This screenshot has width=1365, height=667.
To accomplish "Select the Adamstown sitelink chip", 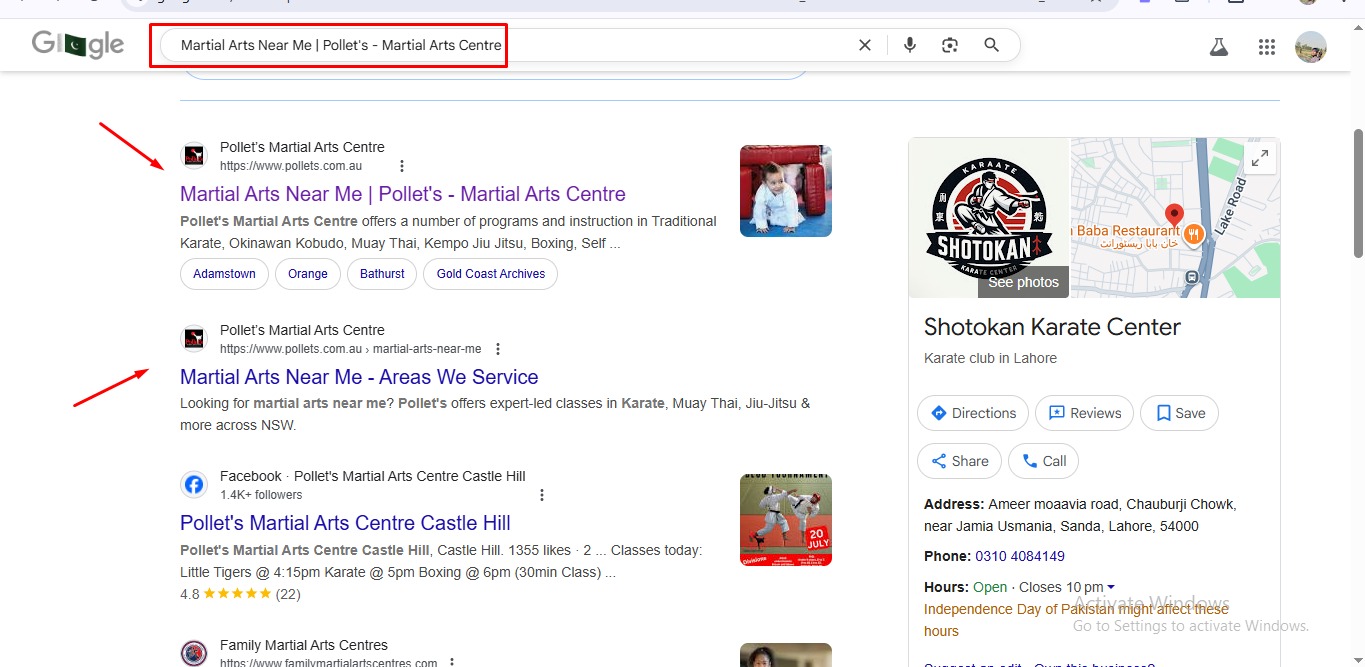I will tap(224, 274).
